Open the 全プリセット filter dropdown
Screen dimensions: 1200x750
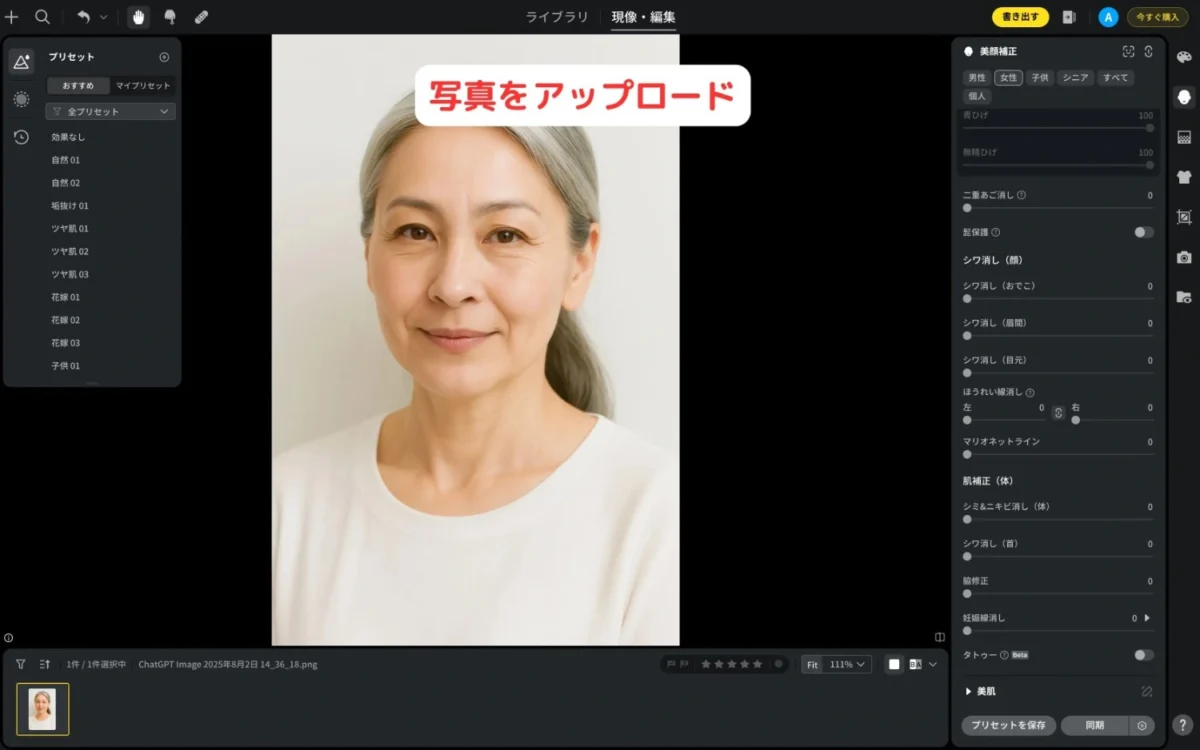[111, 112]
